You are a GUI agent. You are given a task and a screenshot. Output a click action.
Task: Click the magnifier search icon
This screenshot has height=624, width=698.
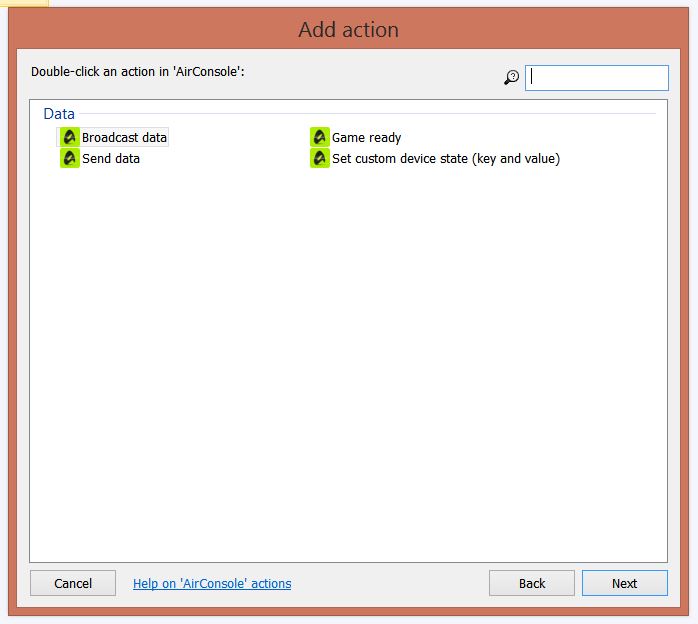tap(512, 78)
